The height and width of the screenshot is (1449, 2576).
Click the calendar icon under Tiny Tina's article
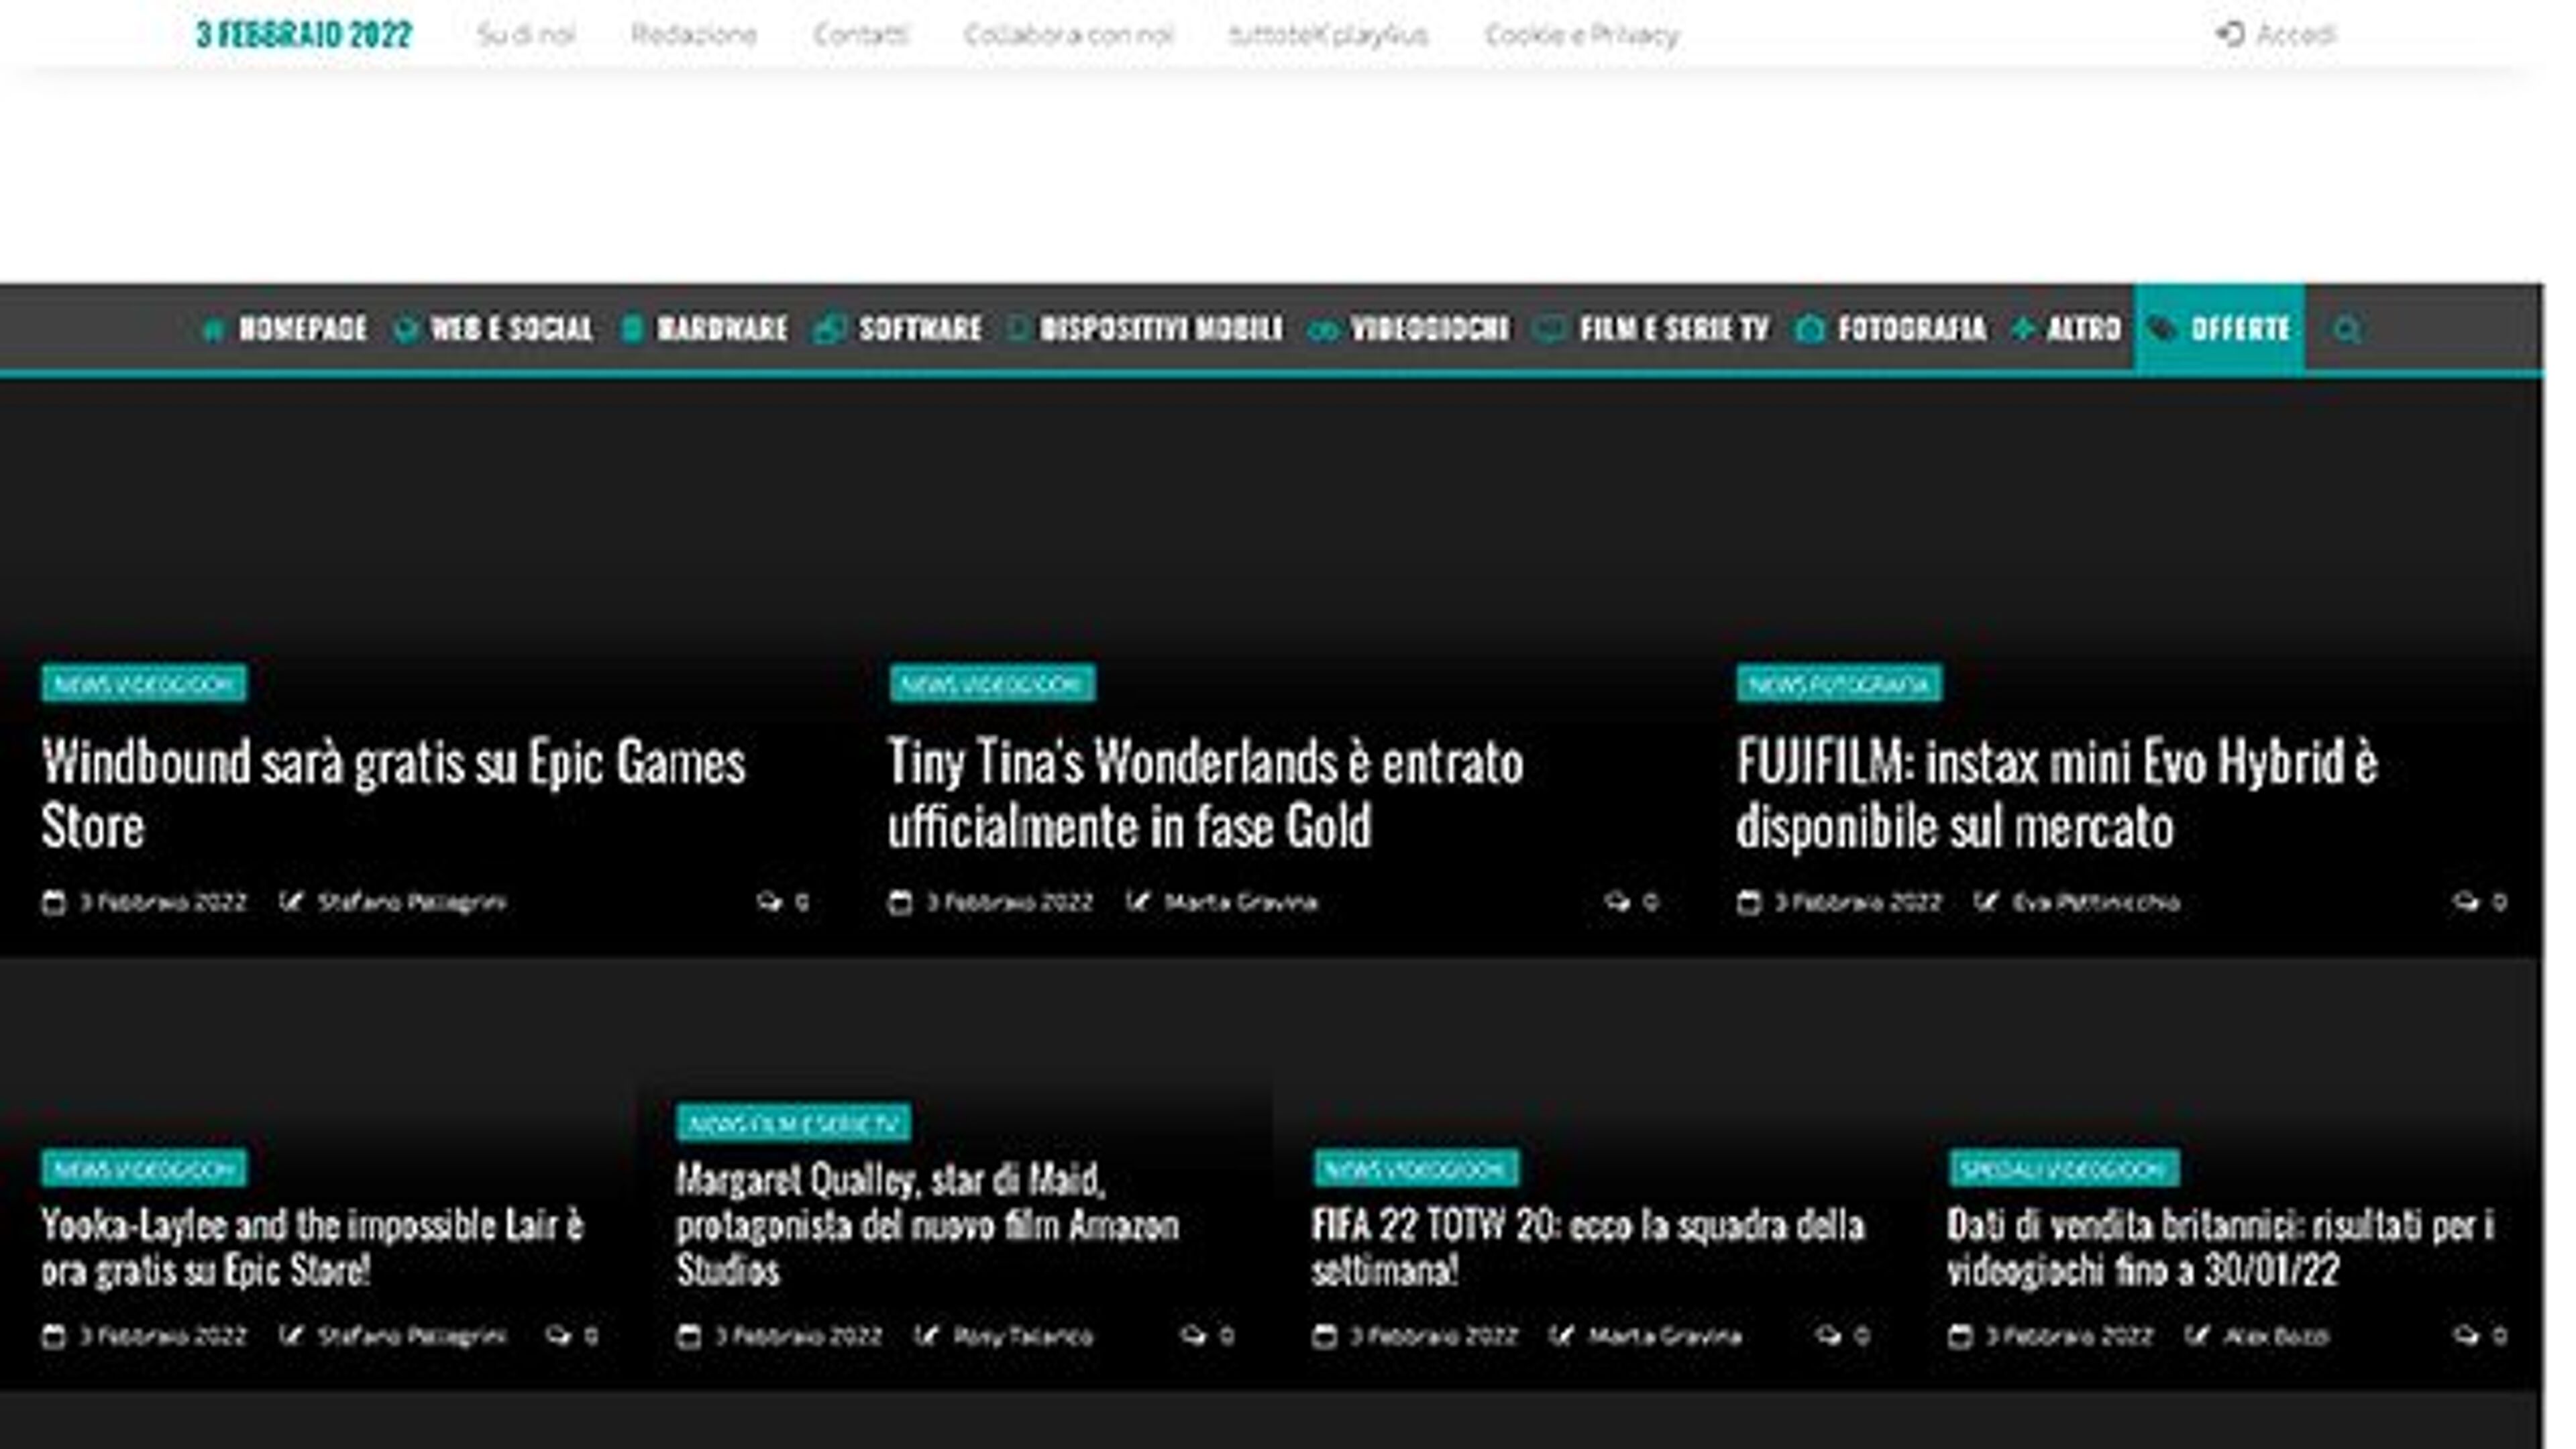899,902
